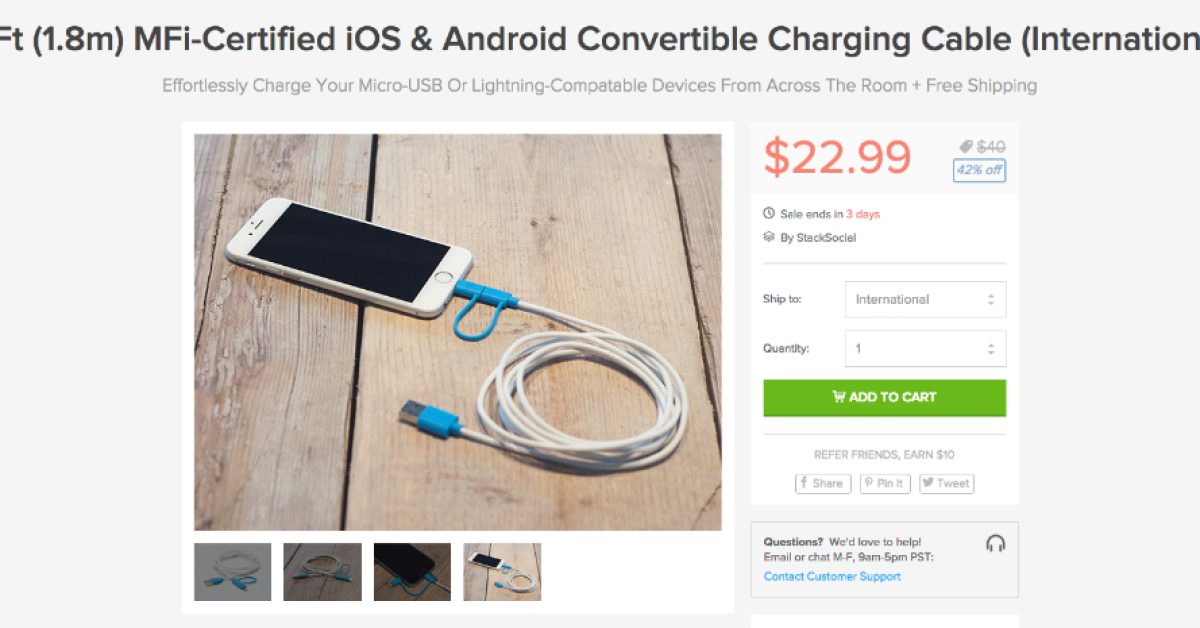Click the Refer Friends, Earn $10 text
The width and height of the screenshot is (1200, 628).
pyautogui.click(x=884, y=455)
